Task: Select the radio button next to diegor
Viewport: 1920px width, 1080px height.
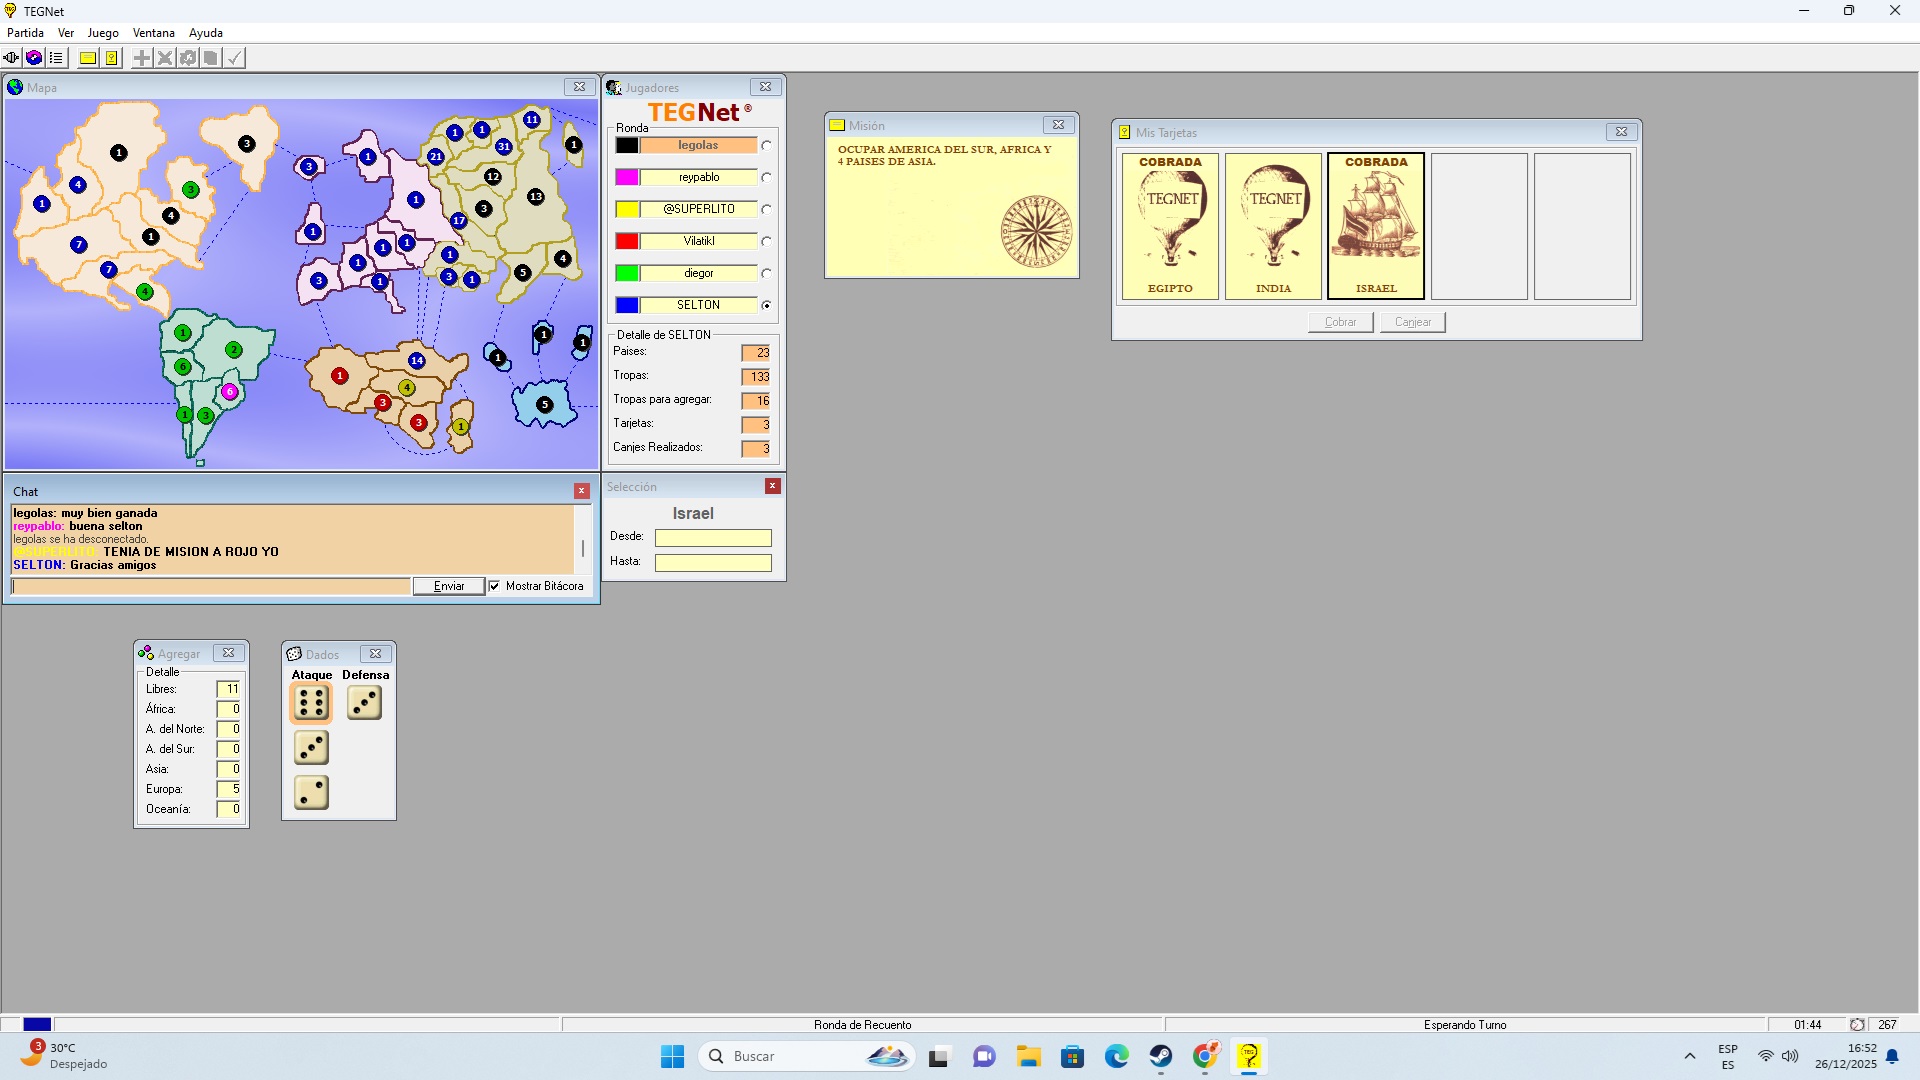Action: [766, 273]
